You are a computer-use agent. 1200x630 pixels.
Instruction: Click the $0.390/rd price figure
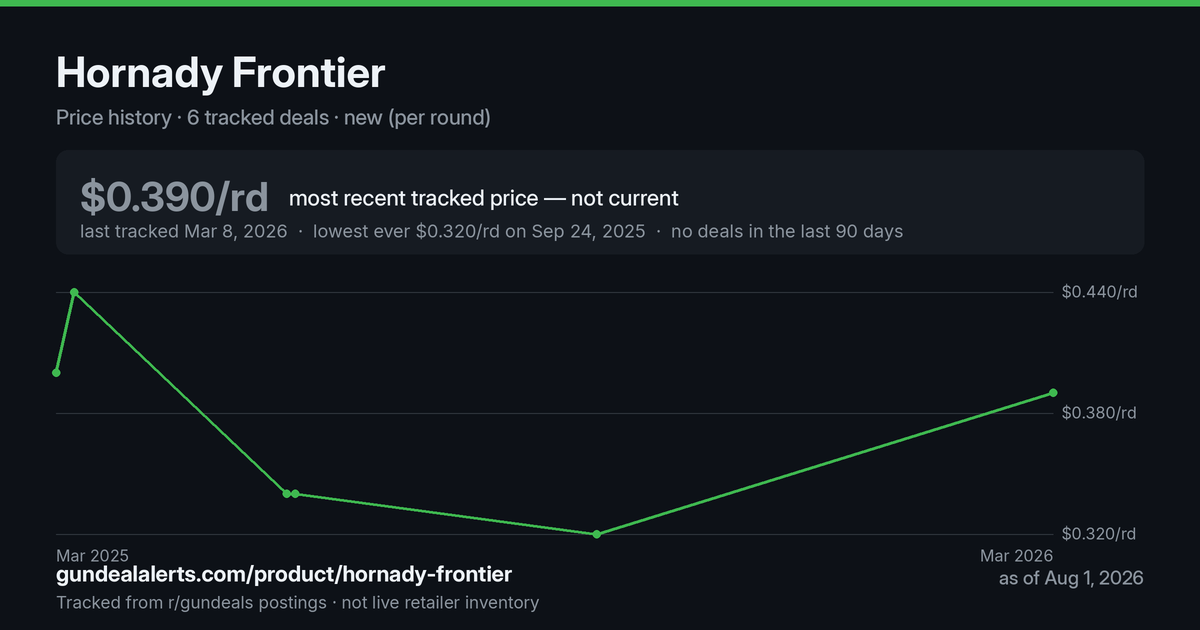175,197
